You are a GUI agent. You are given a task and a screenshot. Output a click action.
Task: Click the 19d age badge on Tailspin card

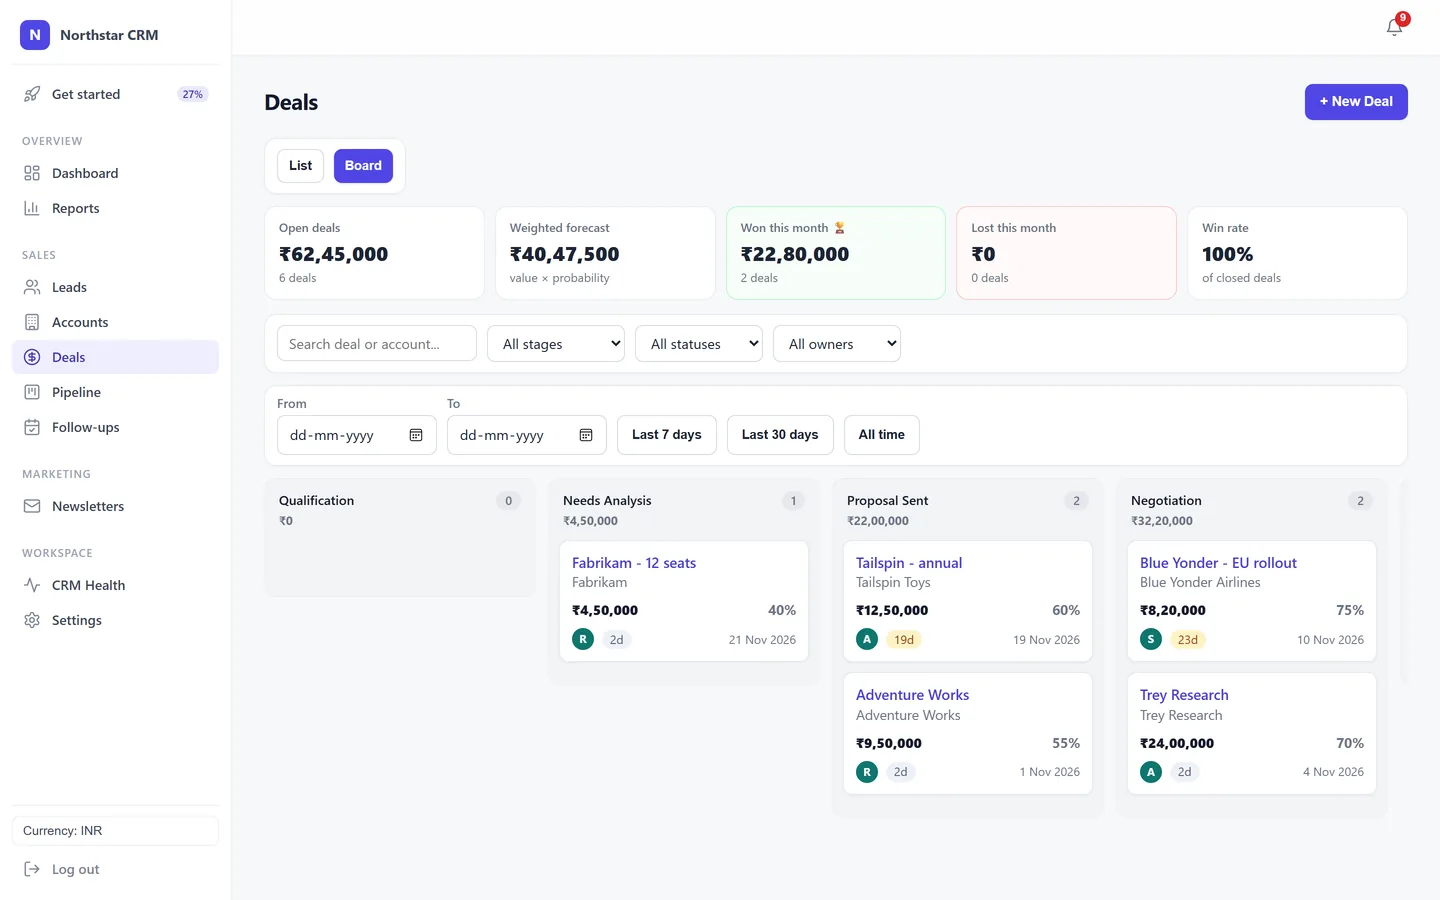[x=904, y=640]
